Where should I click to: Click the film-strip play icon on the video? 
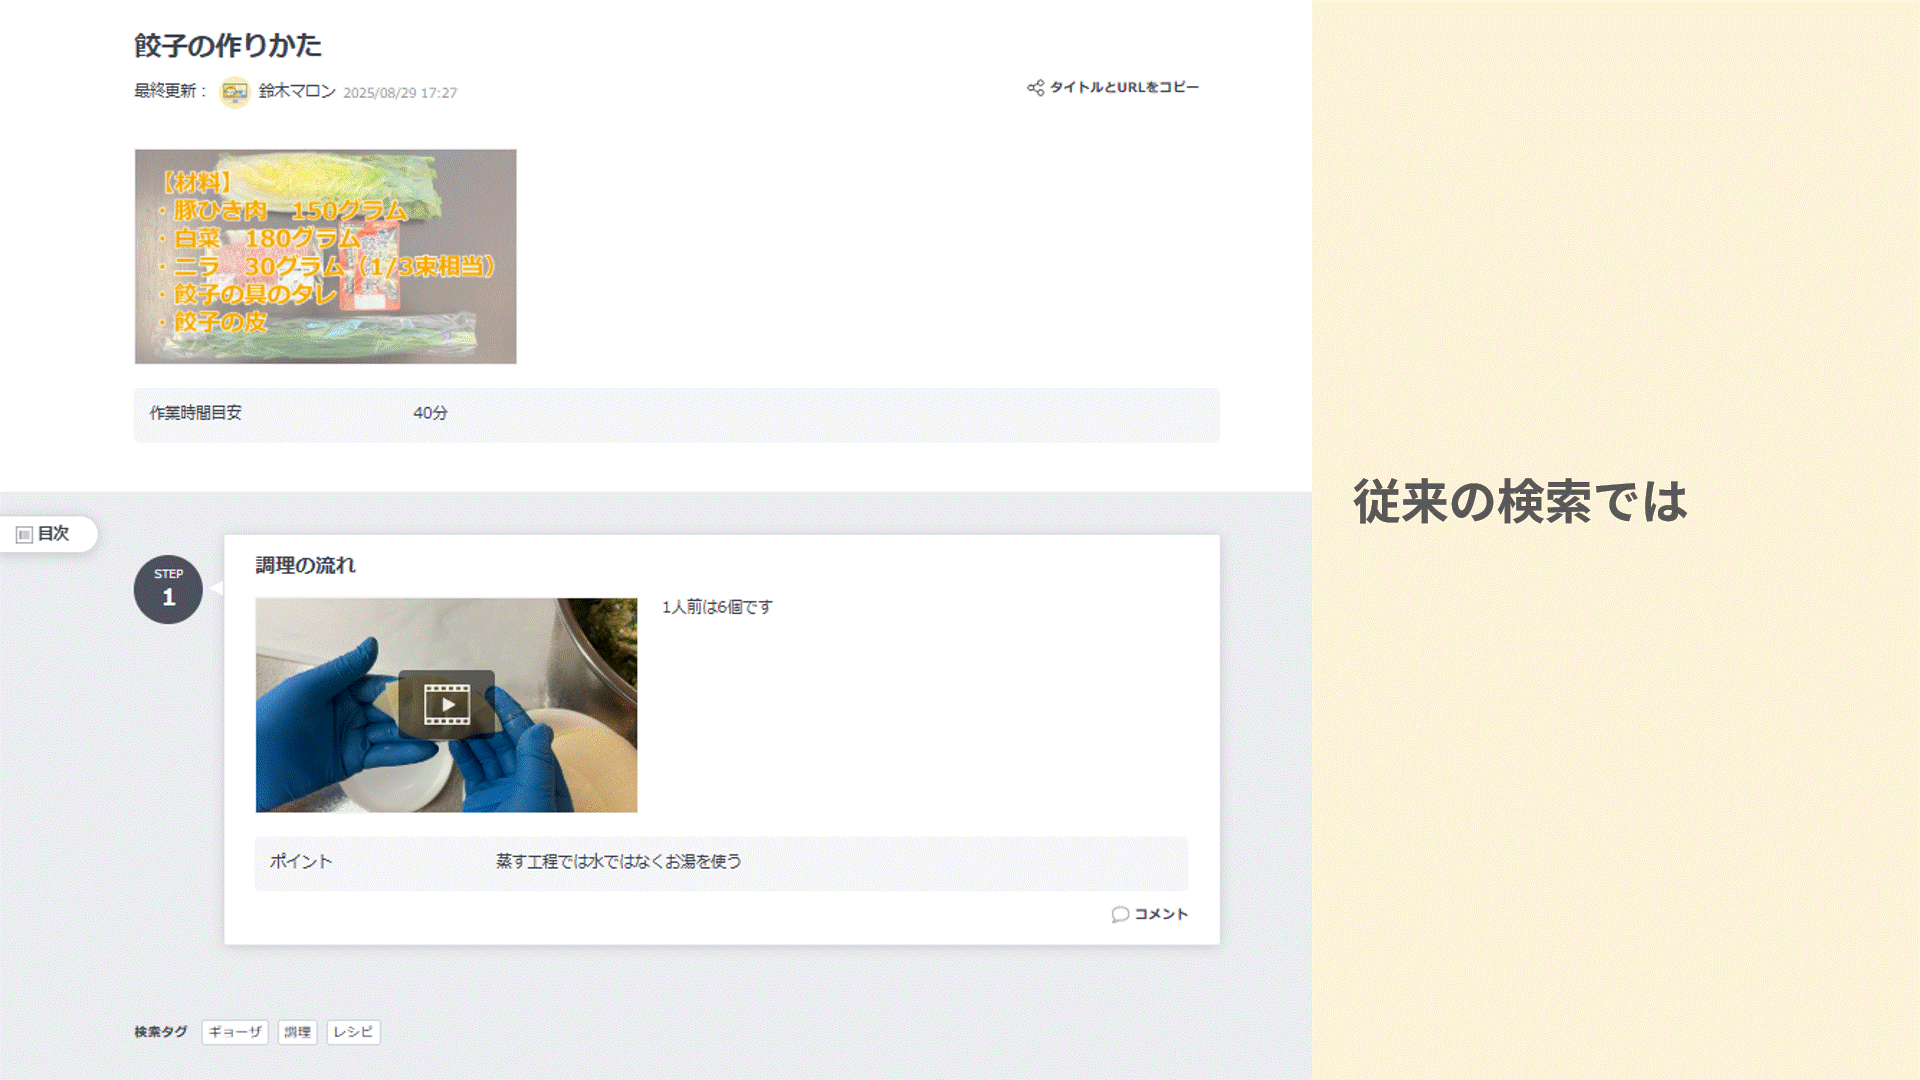click(446, 703)
